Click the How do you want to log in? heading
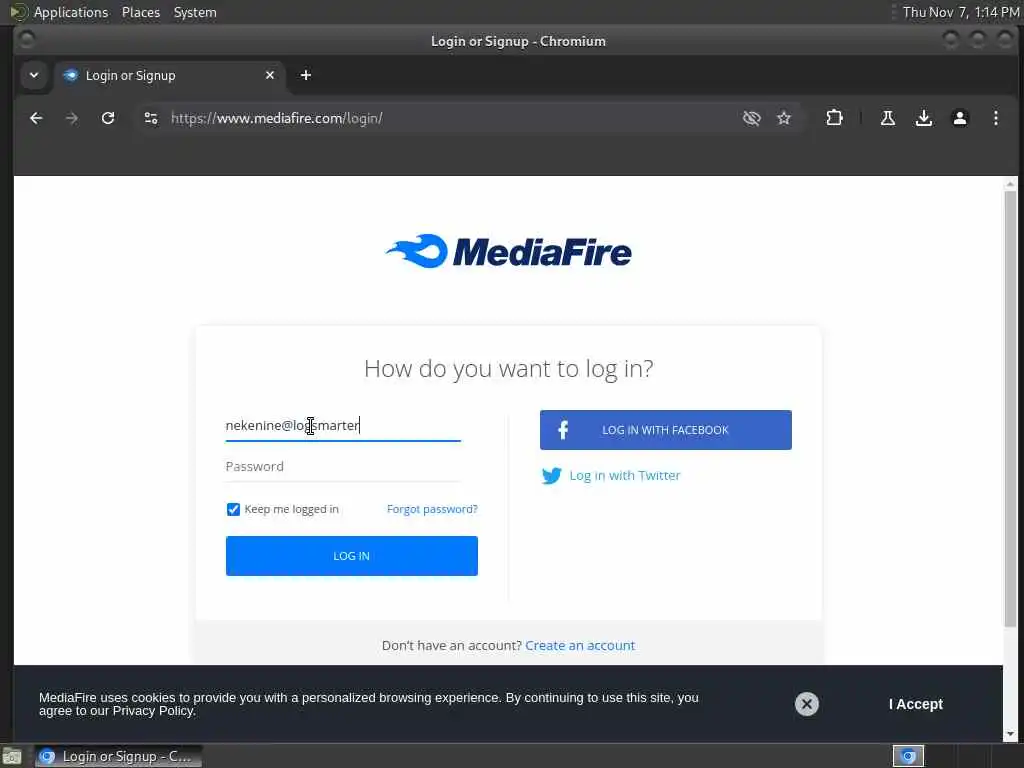This screenshot has width=1024, height=768. pos(509,369)
